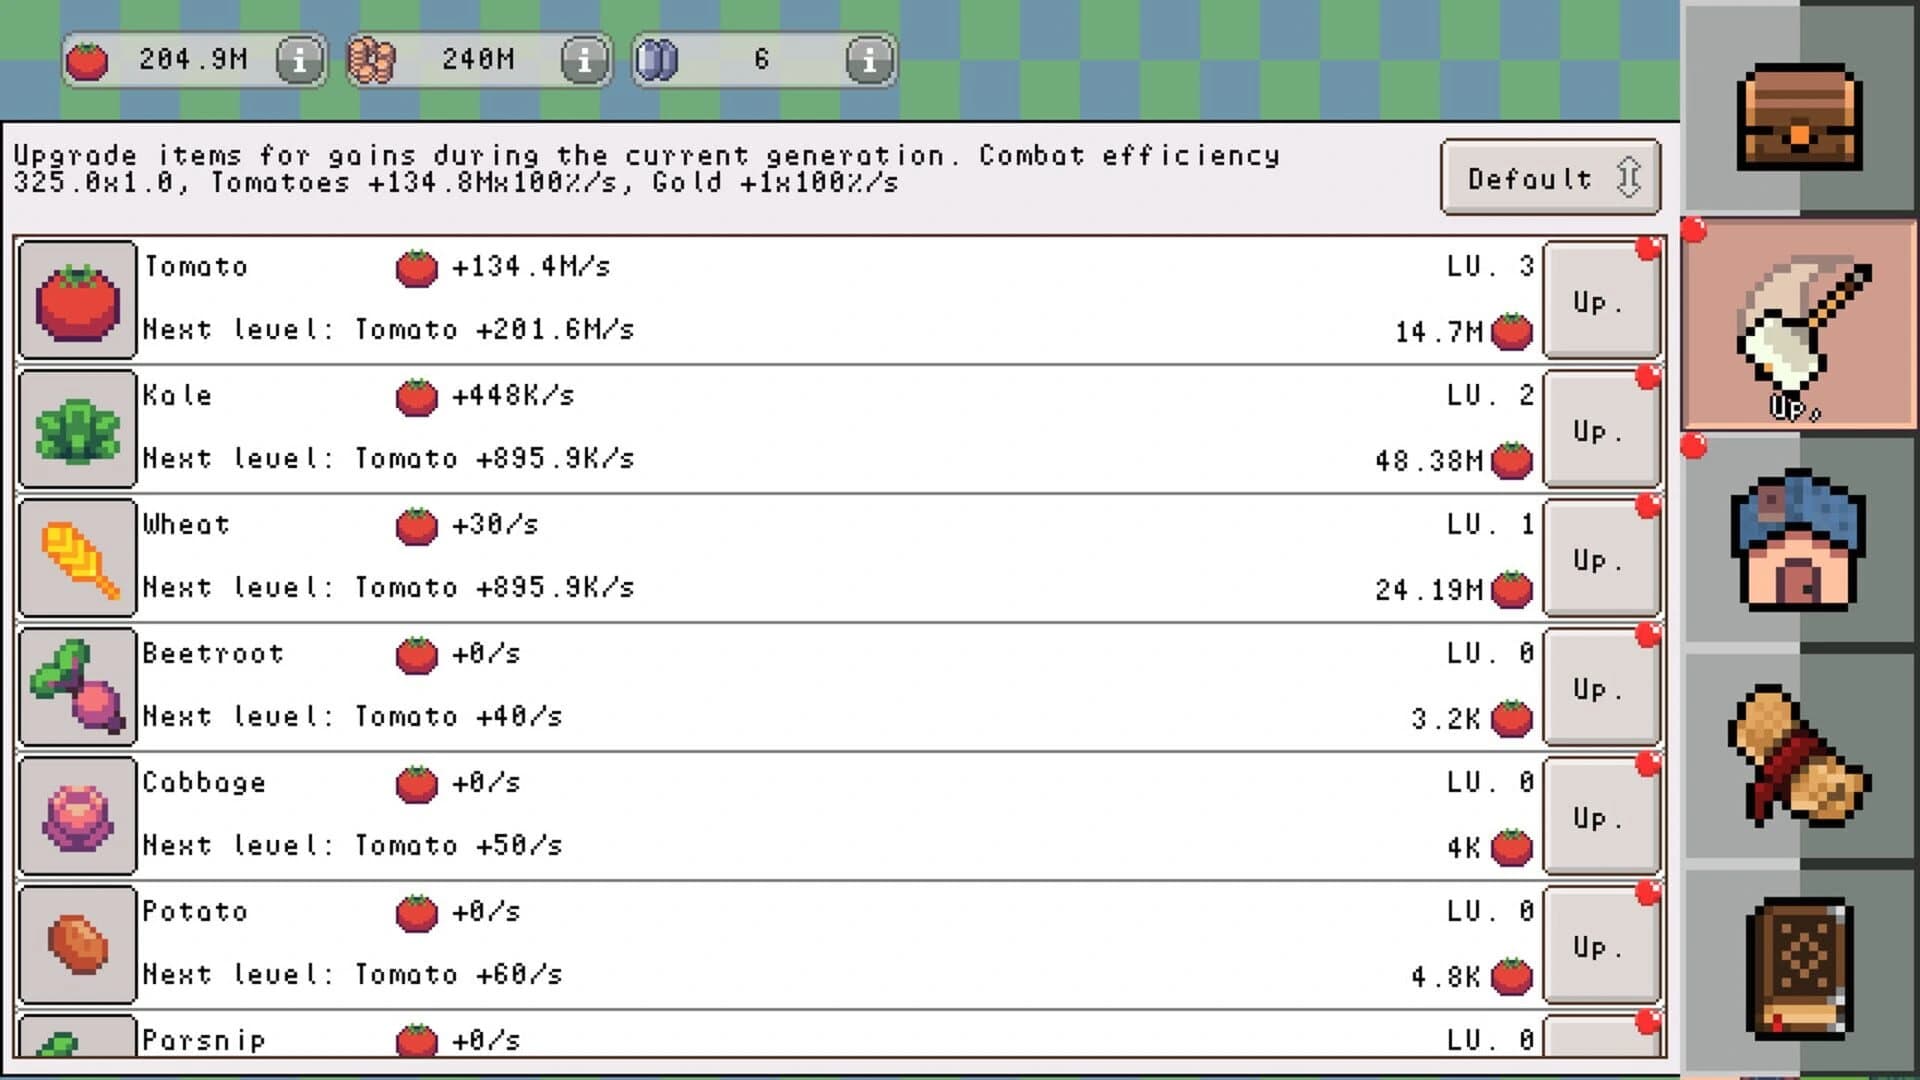The image size is (1920, 1080).
Task: Click the Beetroot crop icon
Action: 75,685
